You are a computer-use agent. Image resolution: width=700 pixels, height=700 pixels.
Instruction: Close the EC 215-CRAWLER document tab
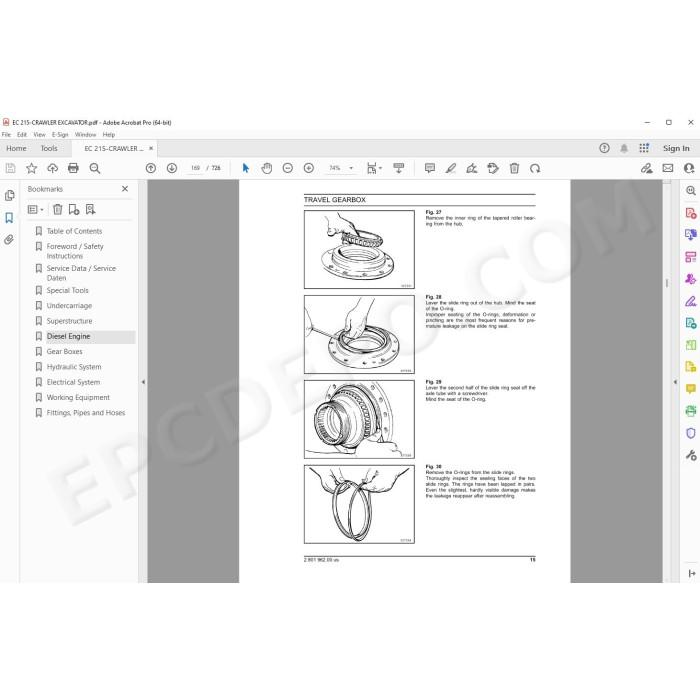coord(151,148)
